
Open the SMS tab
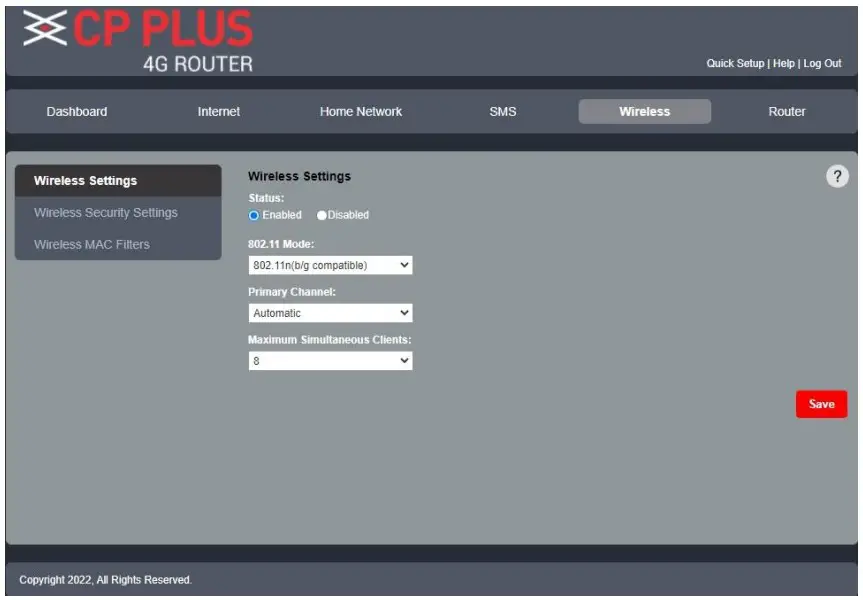click(503, 112)
